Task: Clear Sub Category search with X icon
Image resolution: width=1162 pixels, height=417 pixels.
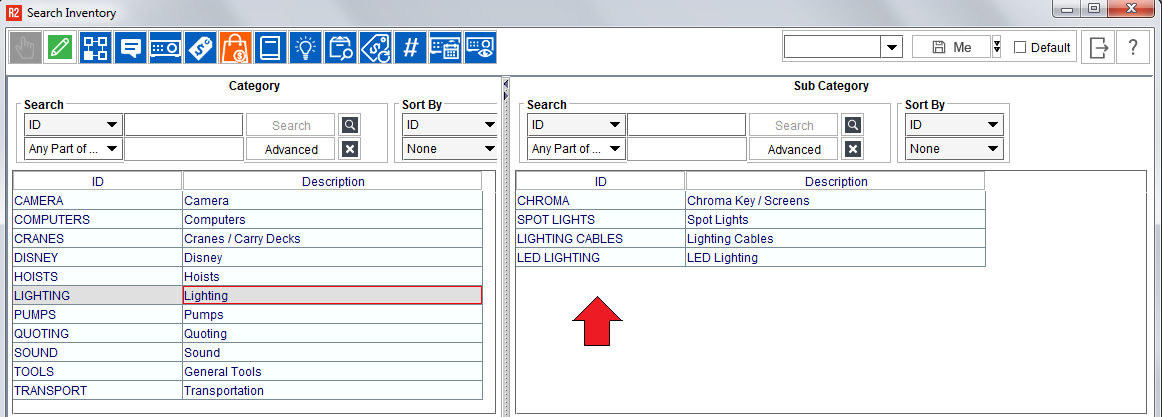Action: (852, 149)
